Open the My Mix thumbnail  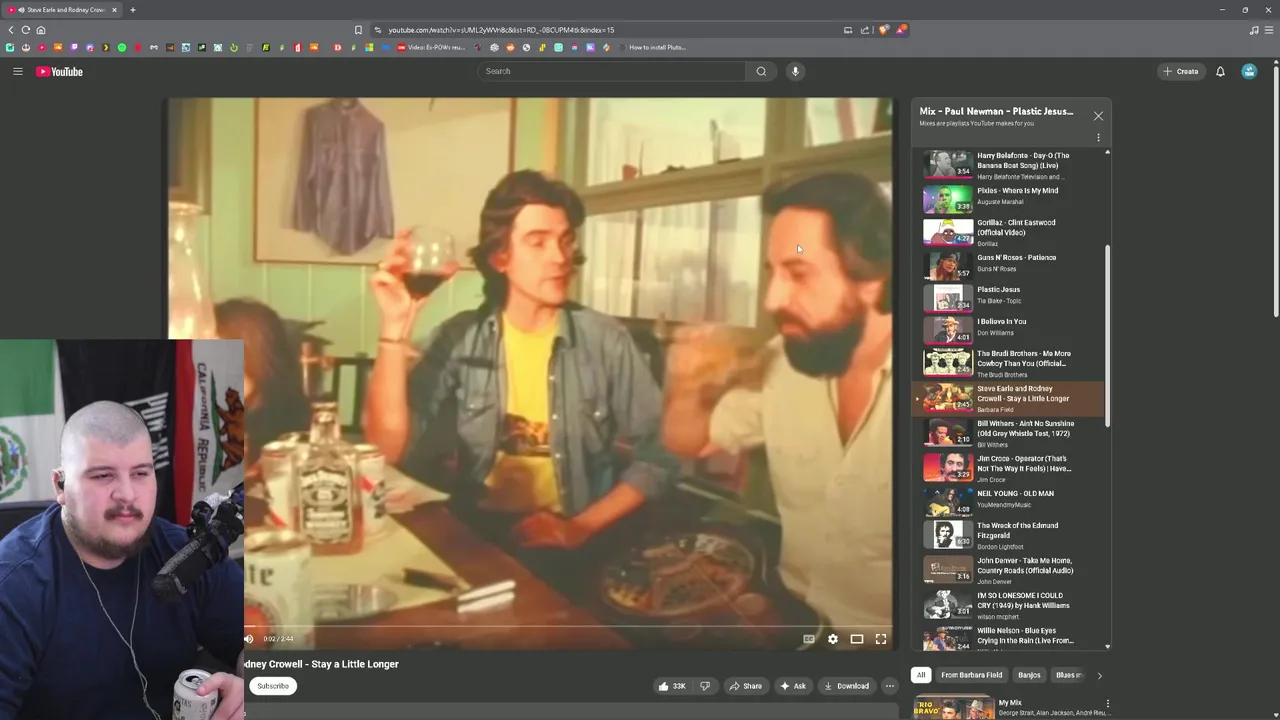click(953, 708)
